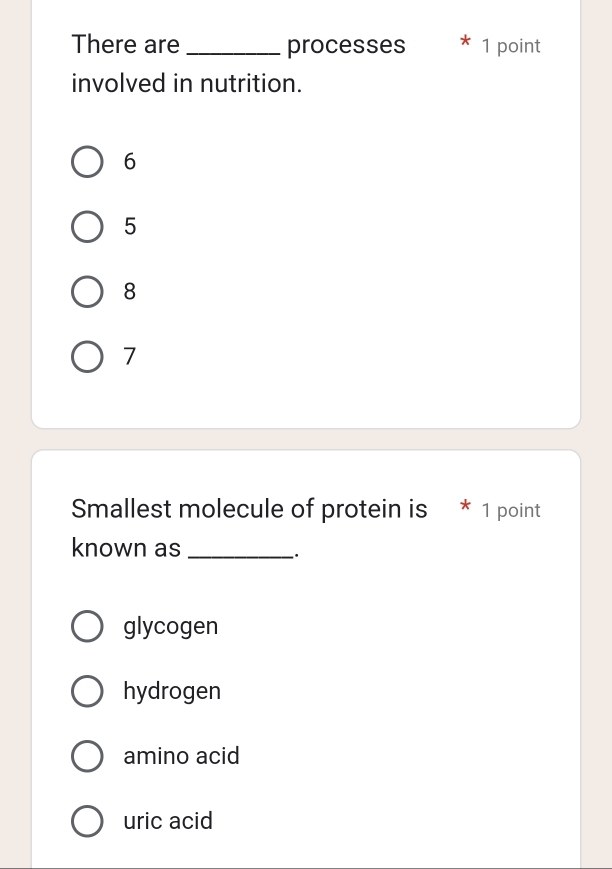The height and width of the screenshot is (869, 612).
Task: Click the red required asterisk on first question
Action: click(465, 43)
